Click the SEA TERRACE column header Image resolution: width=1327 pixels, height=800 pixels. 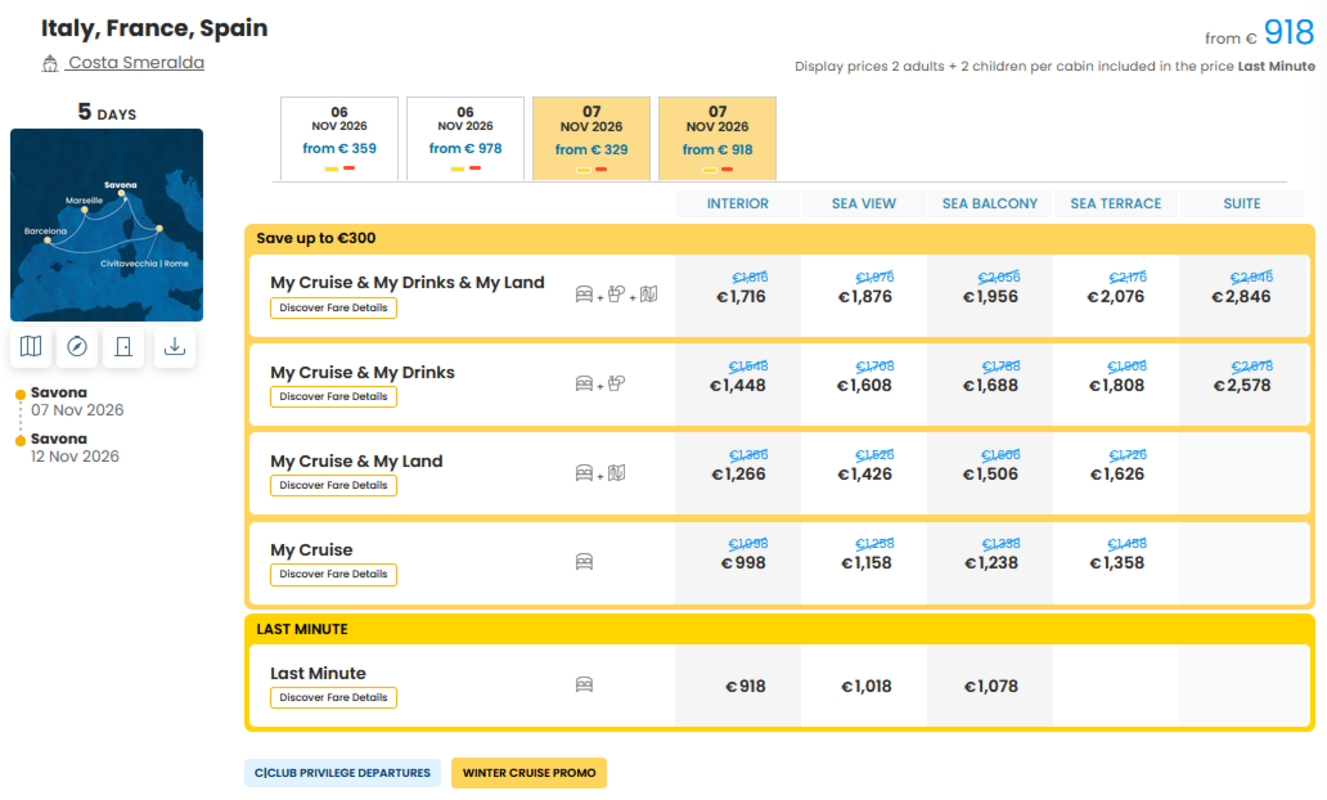(x=1116, y=204)
